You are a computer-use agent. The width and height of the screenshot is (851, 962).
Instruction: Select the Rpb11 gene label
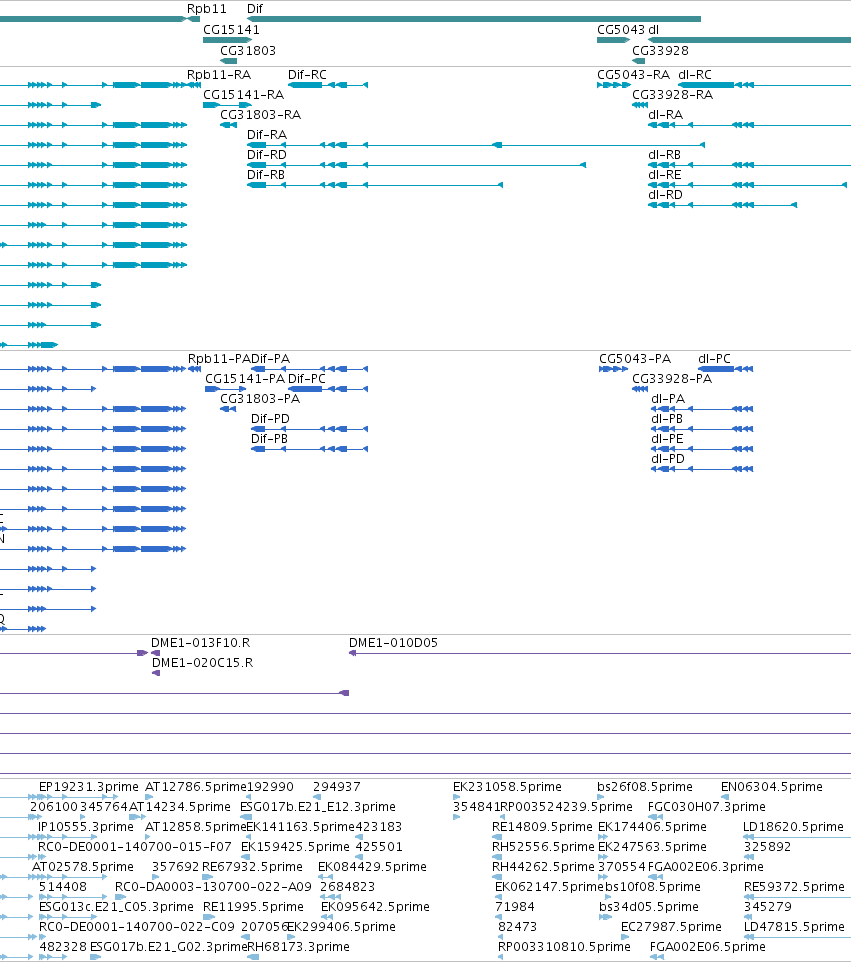point(207,9)
